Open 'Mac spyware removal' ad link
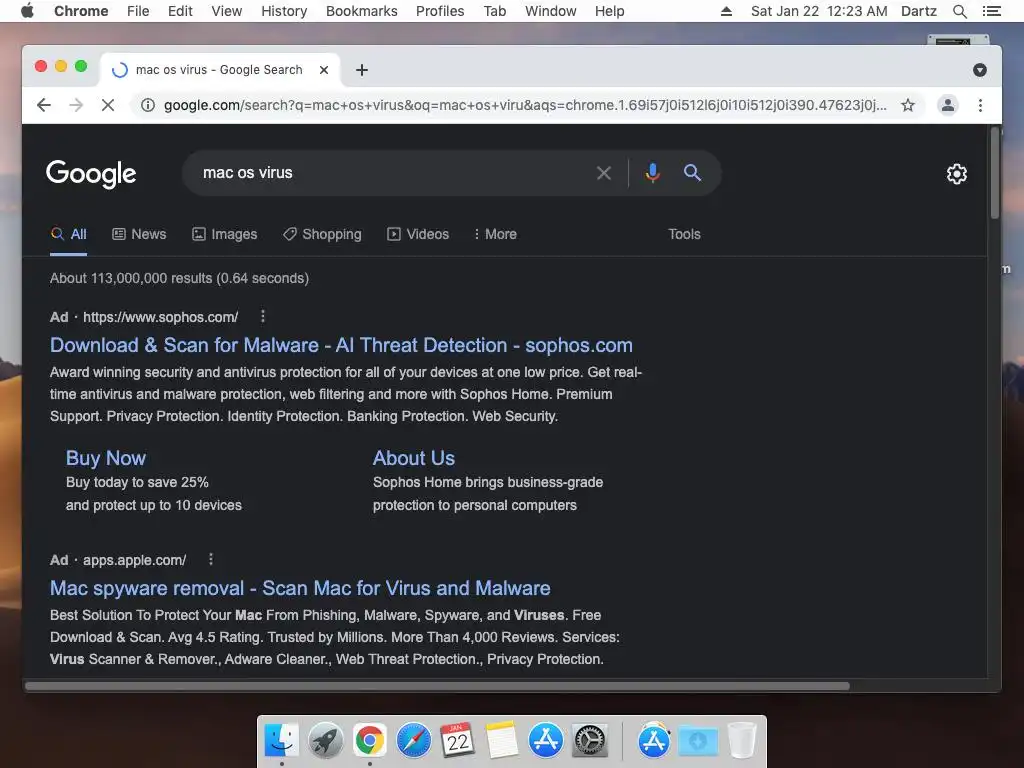 pos(300,588)
